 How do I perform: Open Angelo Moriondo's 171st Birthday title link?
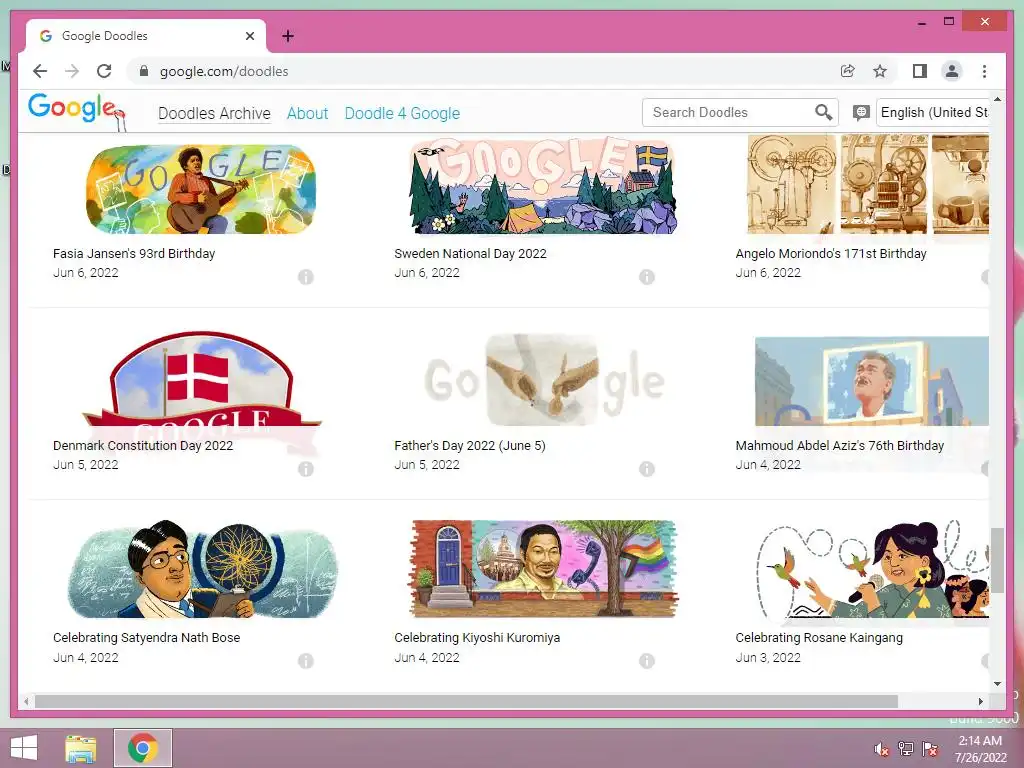pos(831,253)
